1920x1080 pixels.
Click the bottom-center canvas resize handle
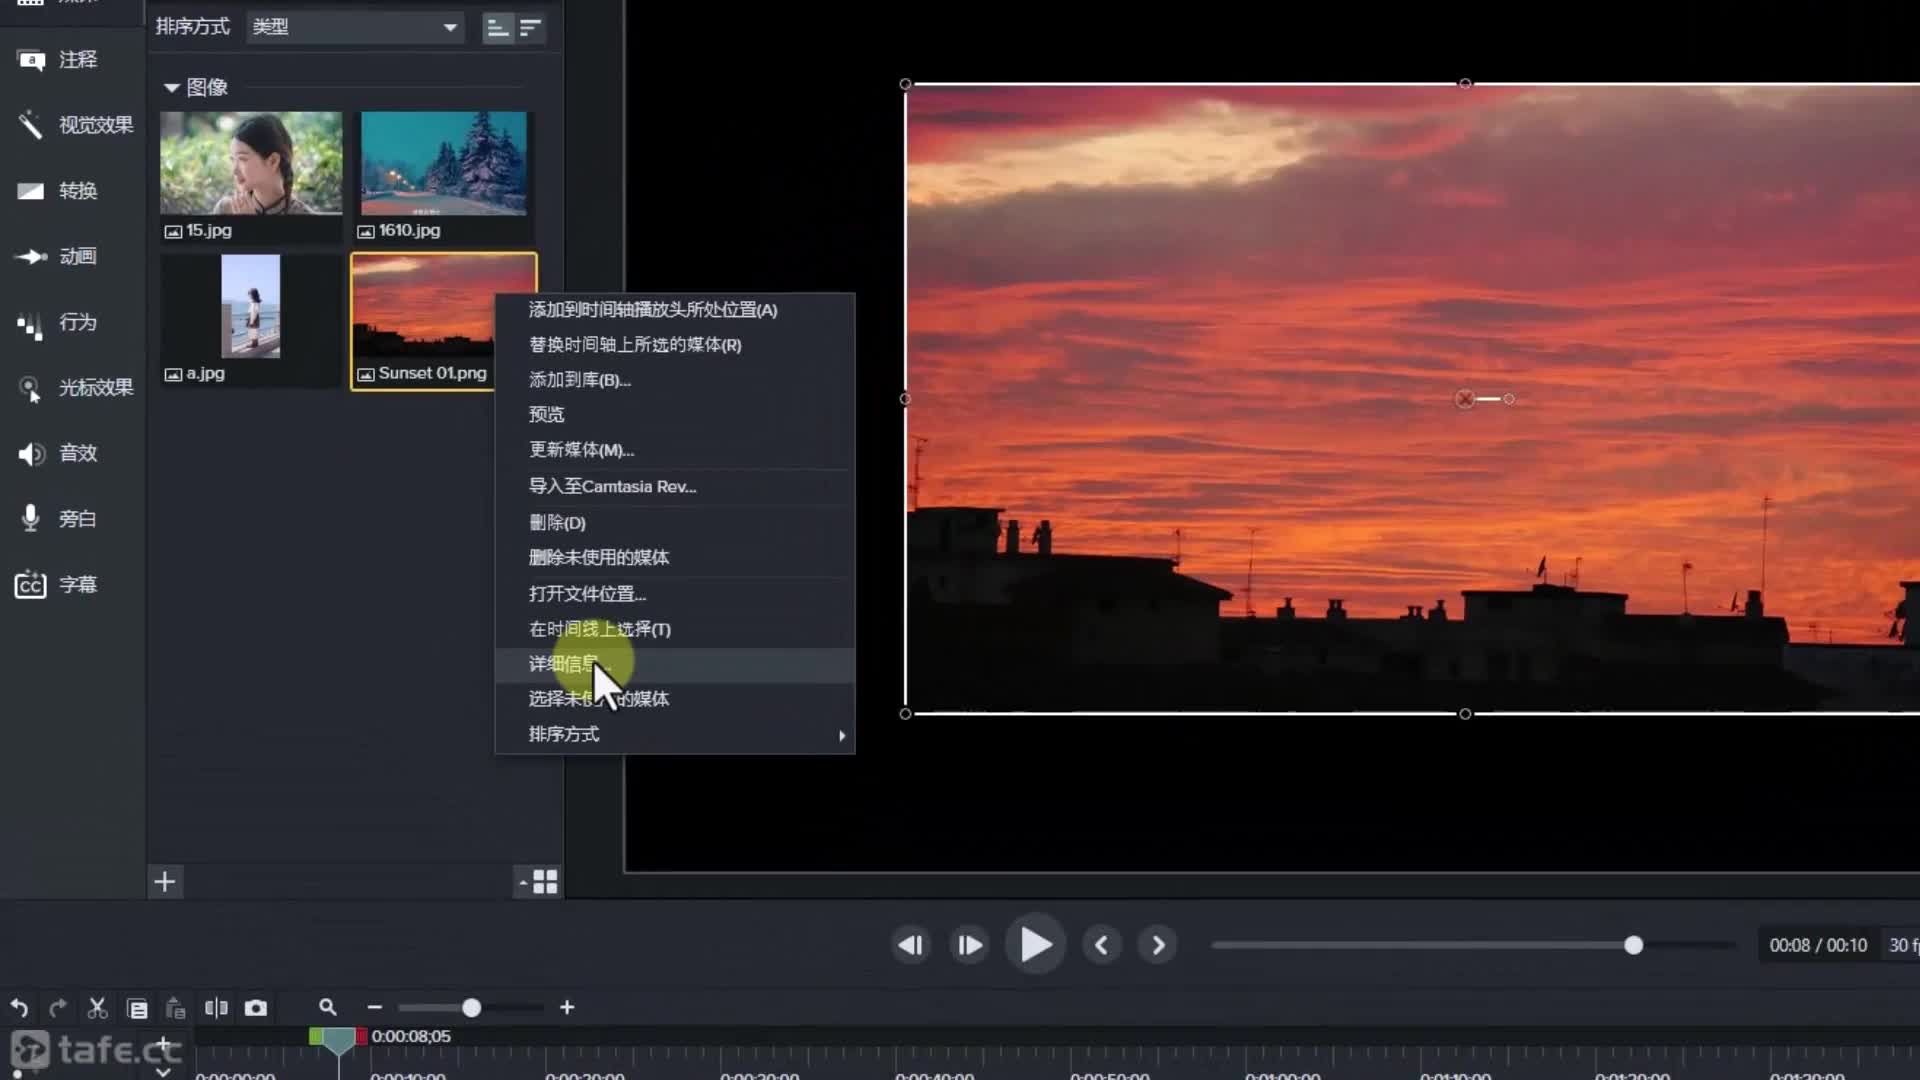tap(1465, 714)
